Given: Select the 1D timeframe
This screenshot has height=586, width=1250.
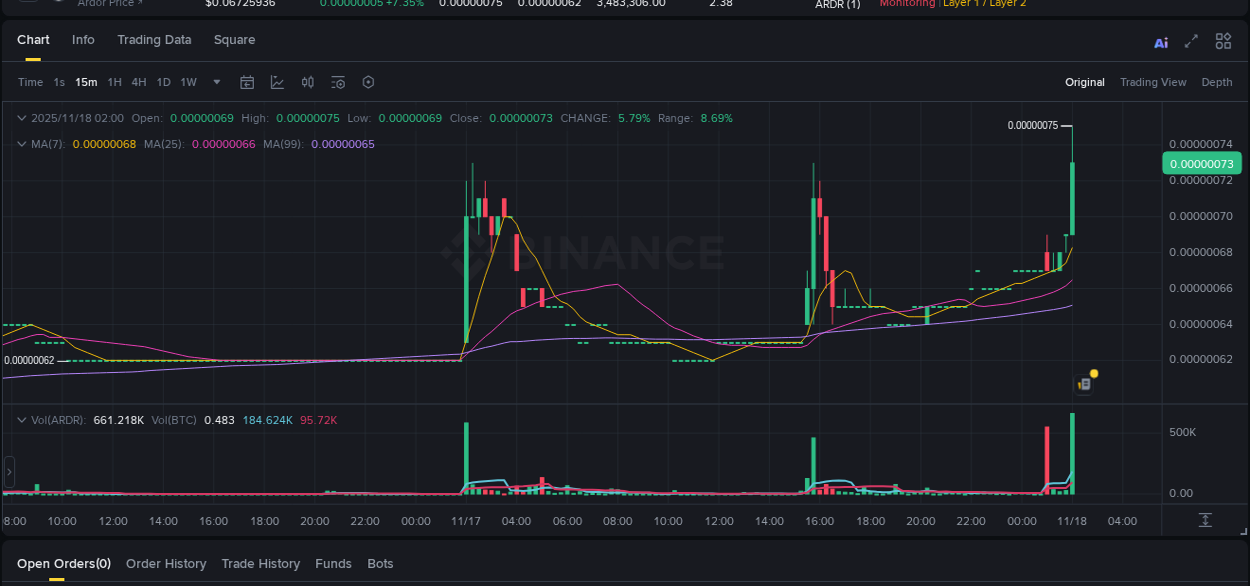Looking at the screenshot, I should (163, 82).
